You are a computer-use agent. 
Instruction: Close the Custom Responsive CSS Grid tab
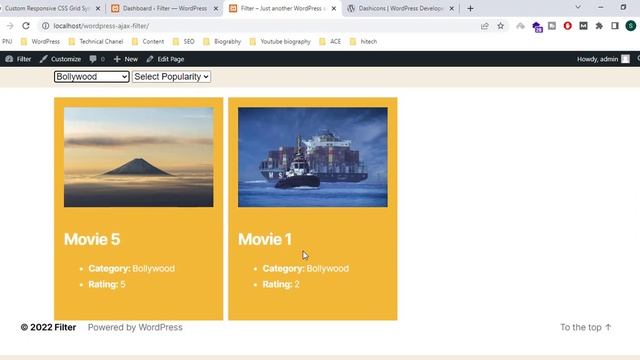tap(98, 8)
